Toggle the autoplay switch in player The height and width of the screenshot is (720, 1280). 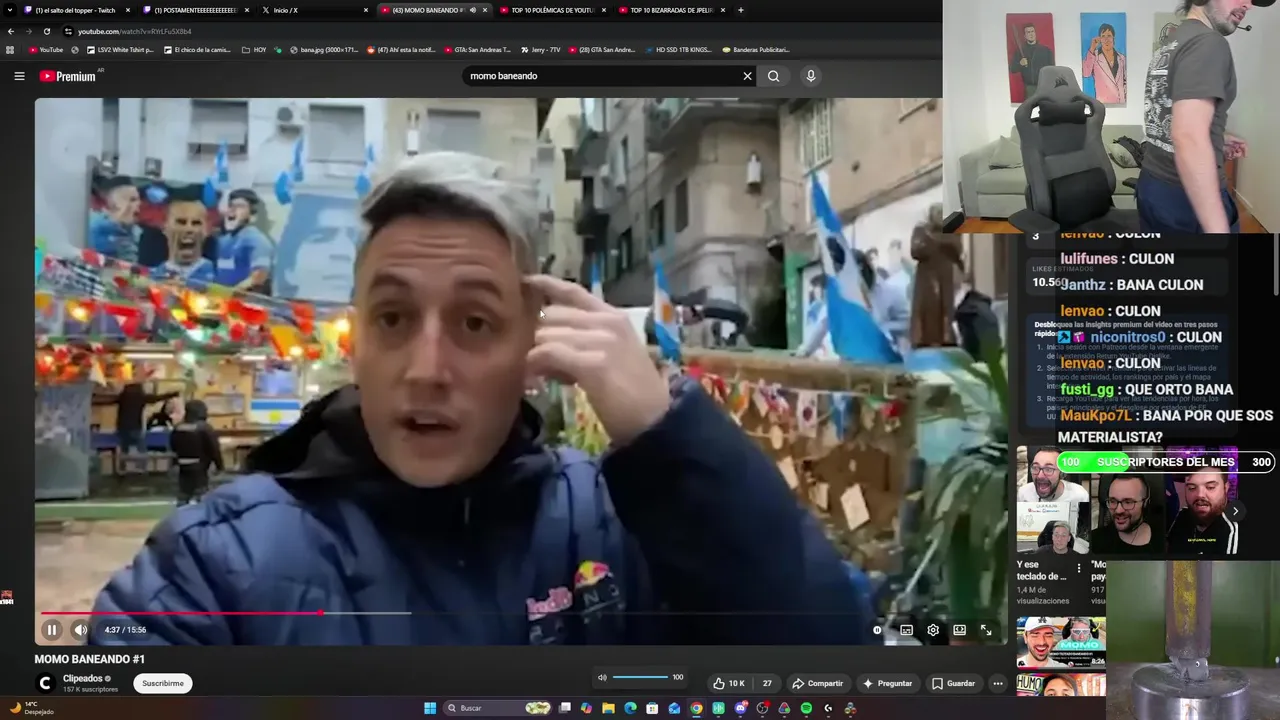click(878, 630)
